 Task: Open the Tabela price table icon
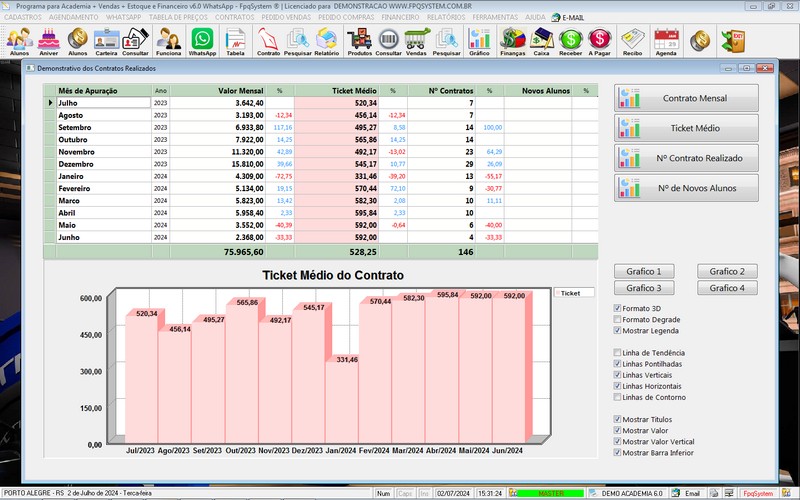point(235,41)
